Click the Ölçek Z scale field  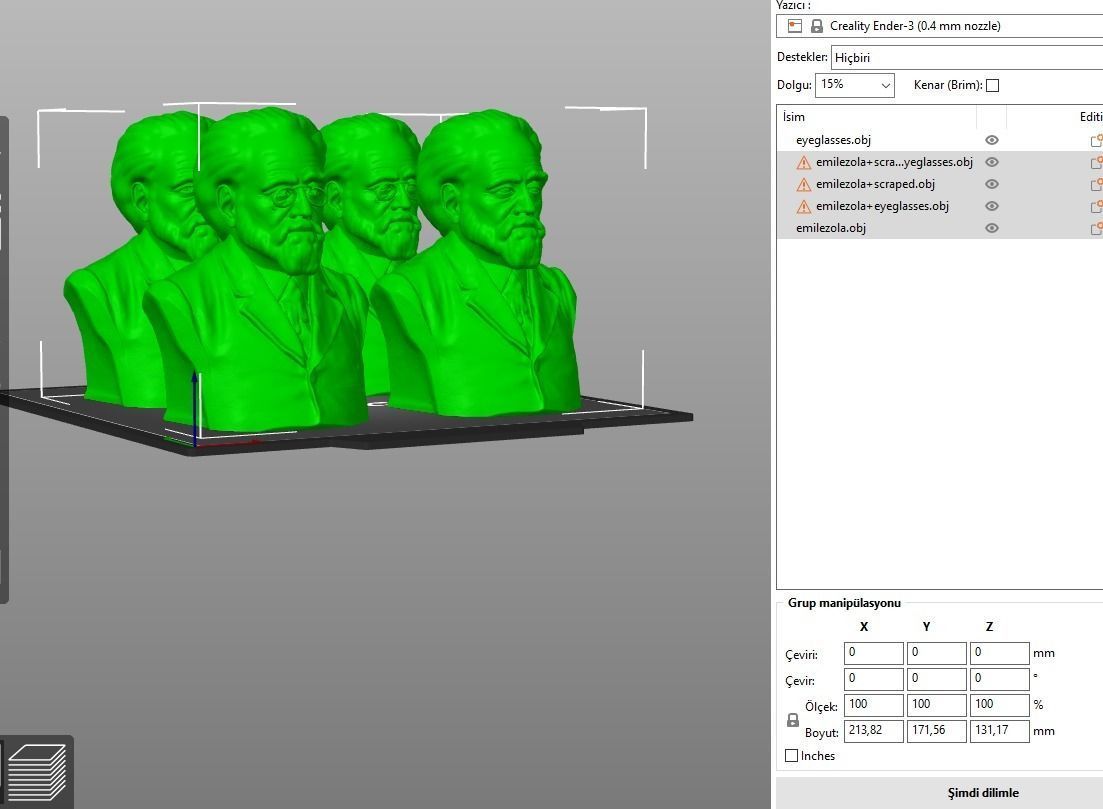1000,705
